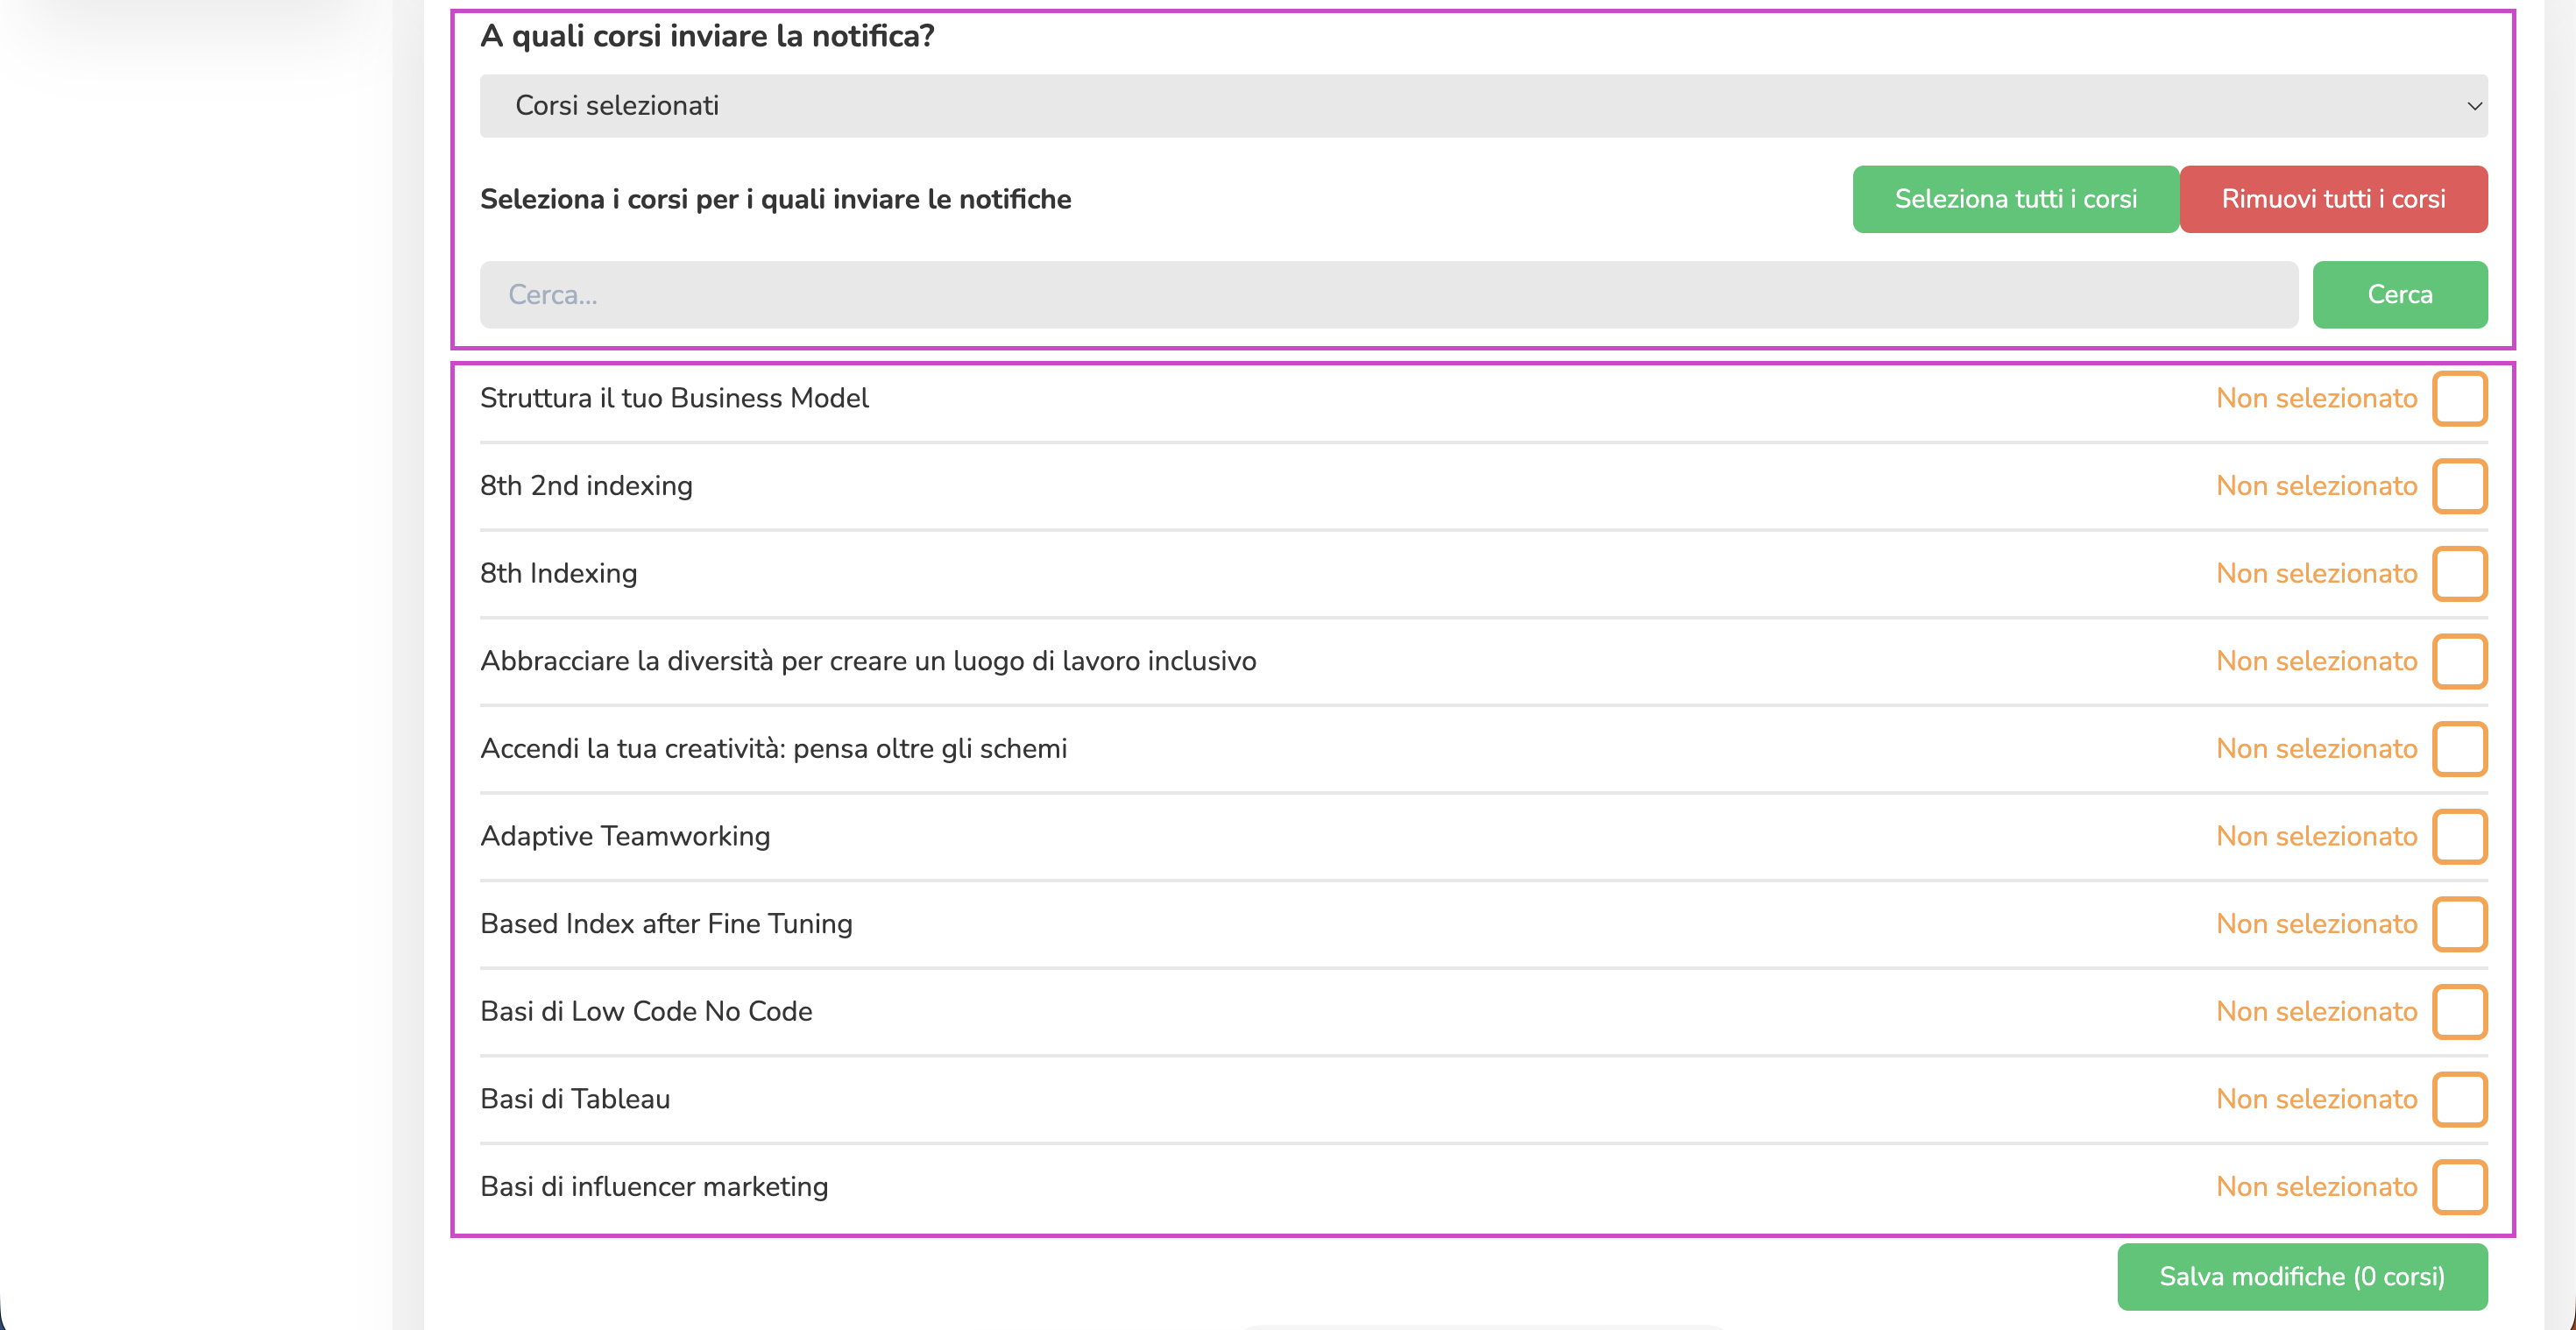The width and height of the screenshot is (2576, 1330).
Task: Check Basi di influencer marketing checkbox
Action: 2459,1187
